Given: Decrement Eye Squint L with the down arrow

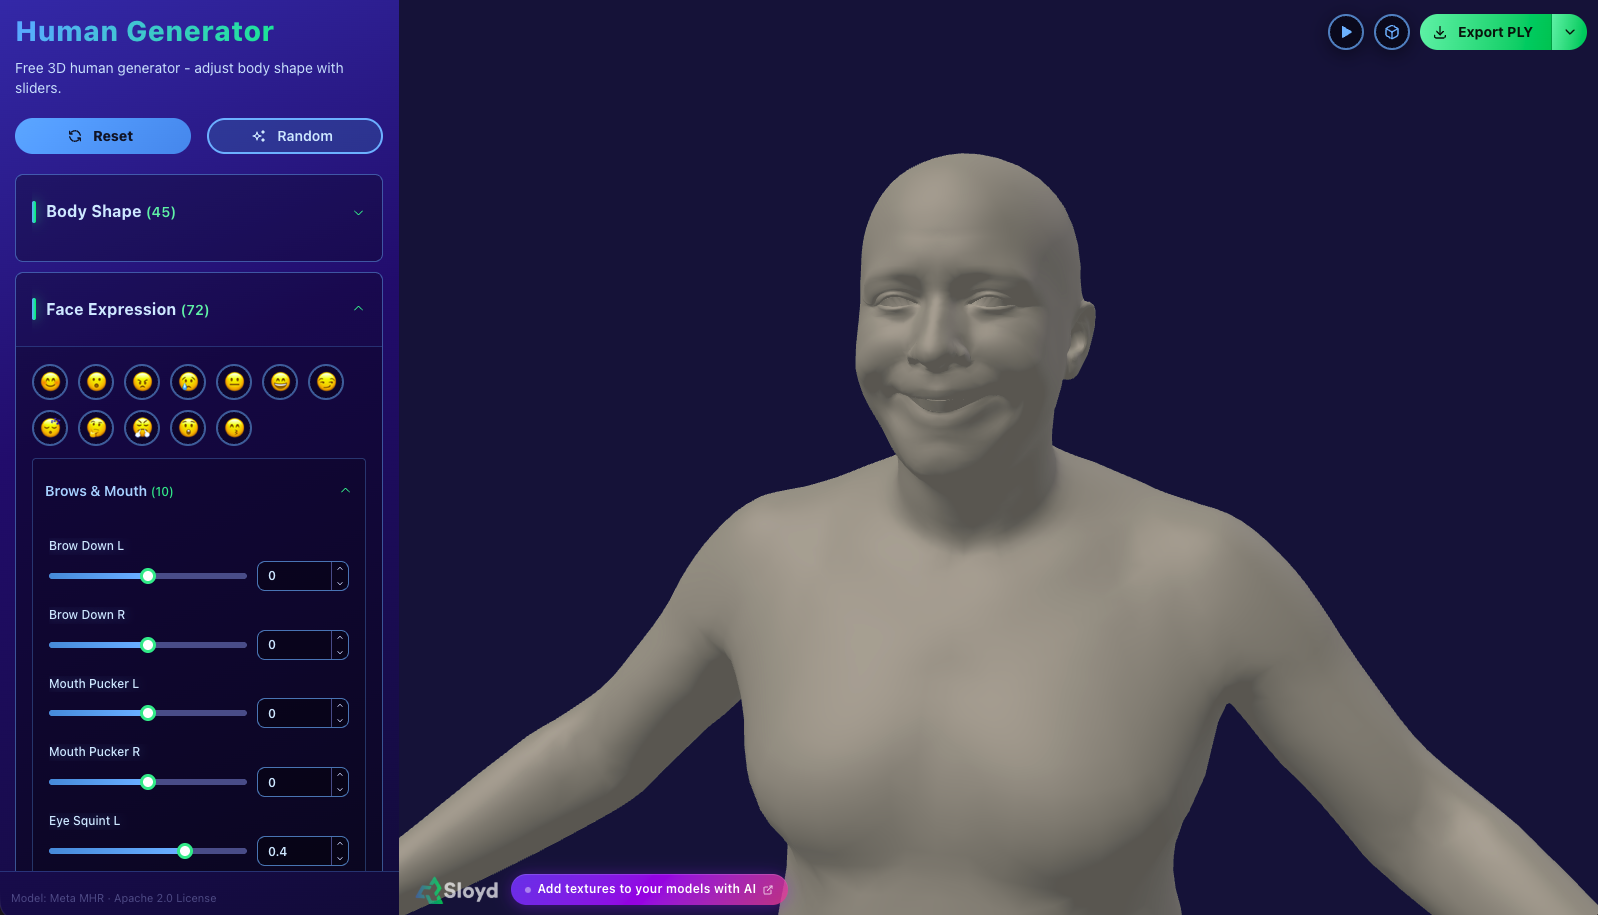Looking at the screenshot, I should coord(340,858).
